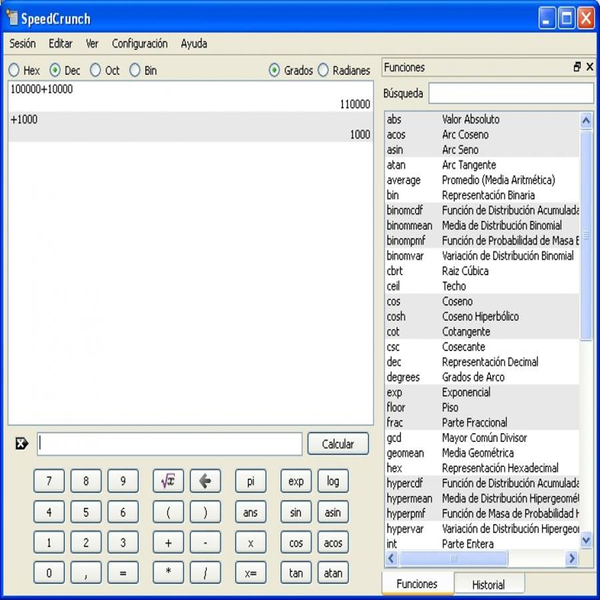Select the 'floor Piso' function row
The height and width of the screenshot is (600, 600).
(482, 408)
